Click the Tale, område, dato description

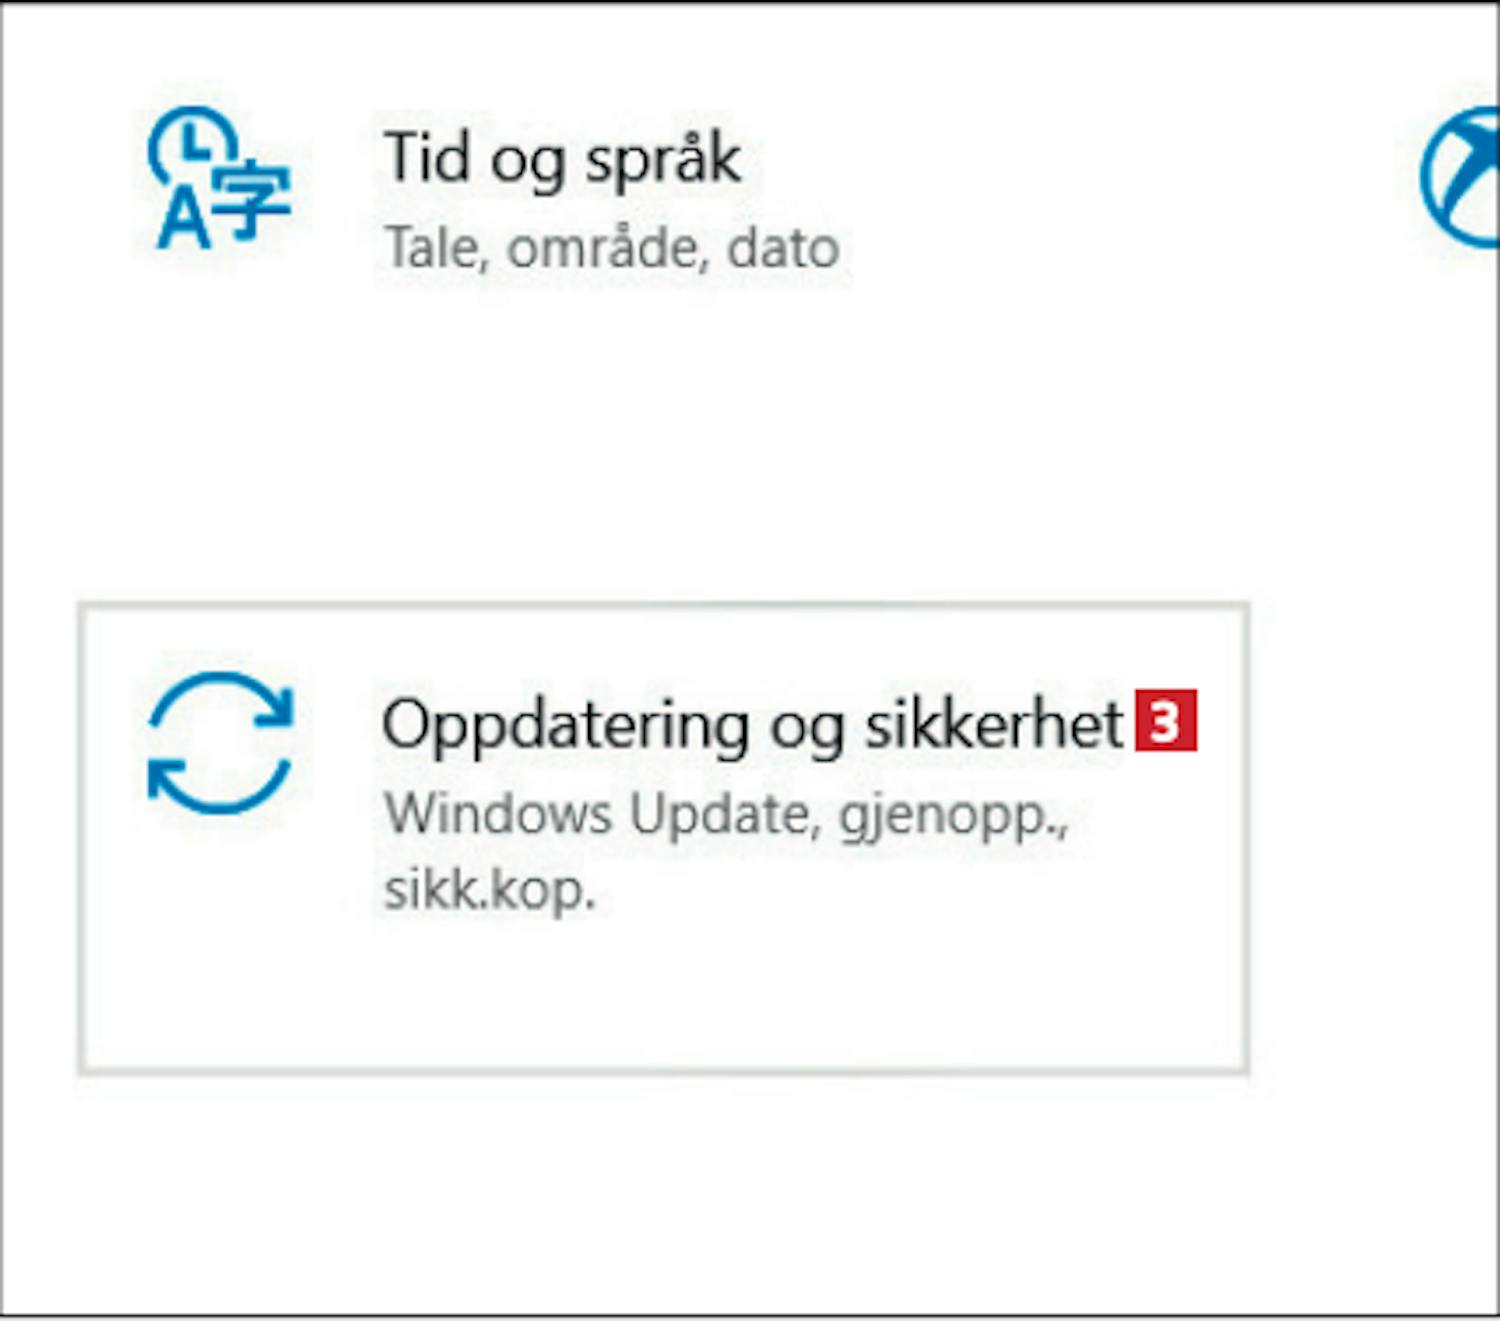tap(612, 248)
